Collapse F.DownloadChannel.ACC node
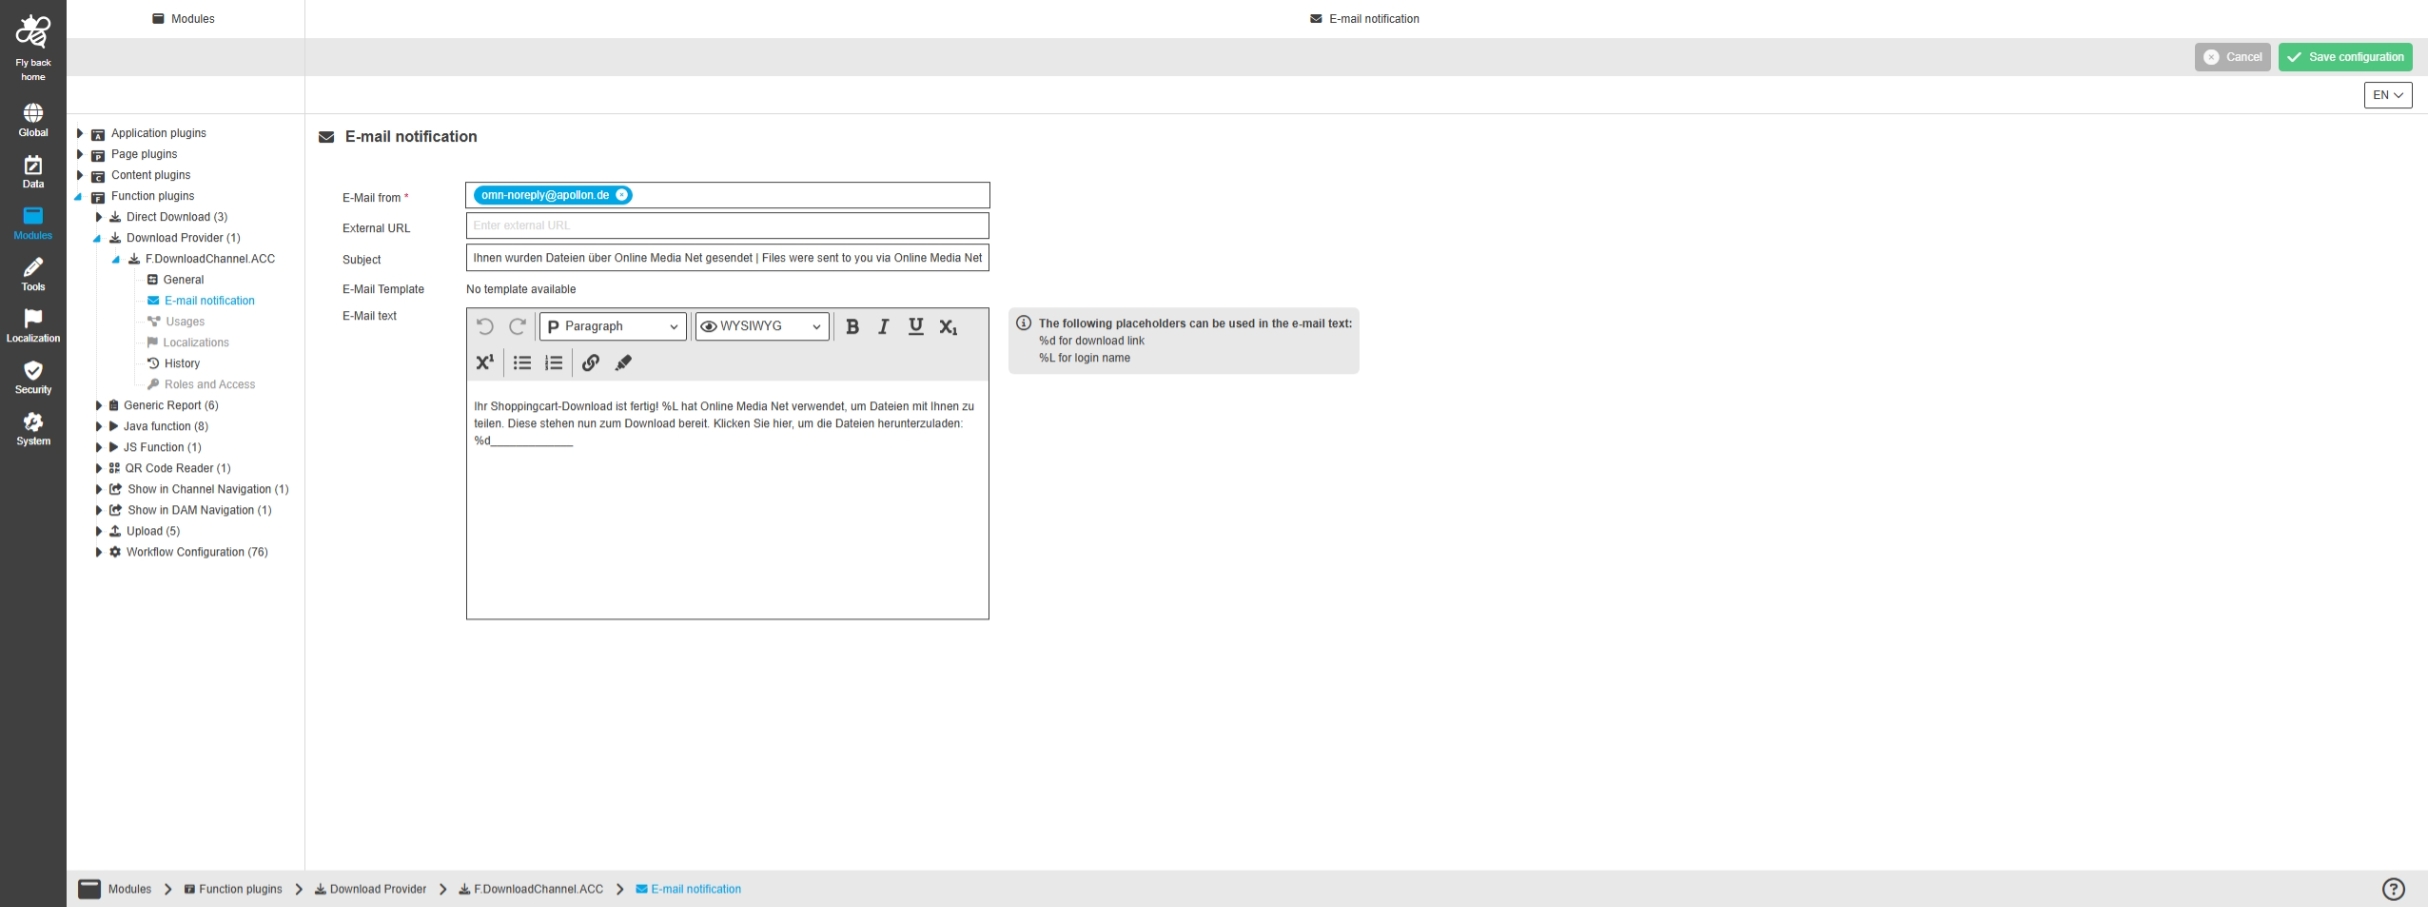Screen dimensions: 2428x907 117,259
